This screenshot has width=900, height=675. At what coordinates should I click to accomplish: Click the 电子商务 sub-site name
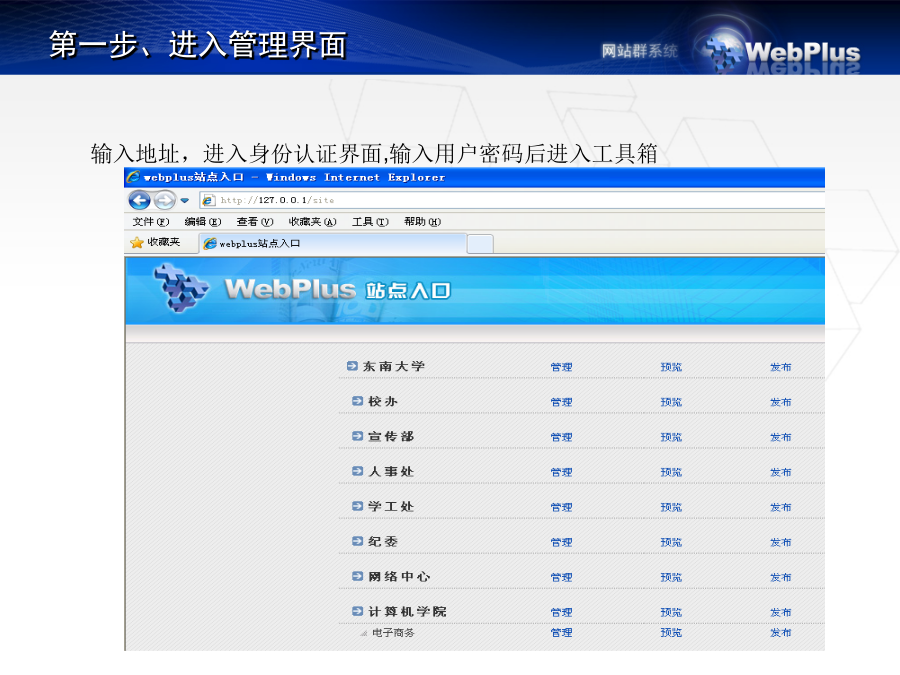coord(393,633)
